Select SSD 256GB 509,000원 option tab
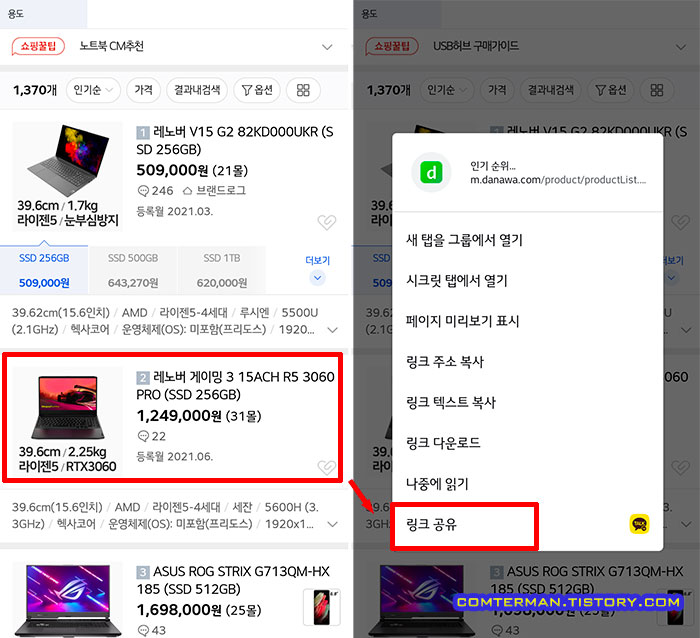The image size is (700, 638). tap(44, 271)
